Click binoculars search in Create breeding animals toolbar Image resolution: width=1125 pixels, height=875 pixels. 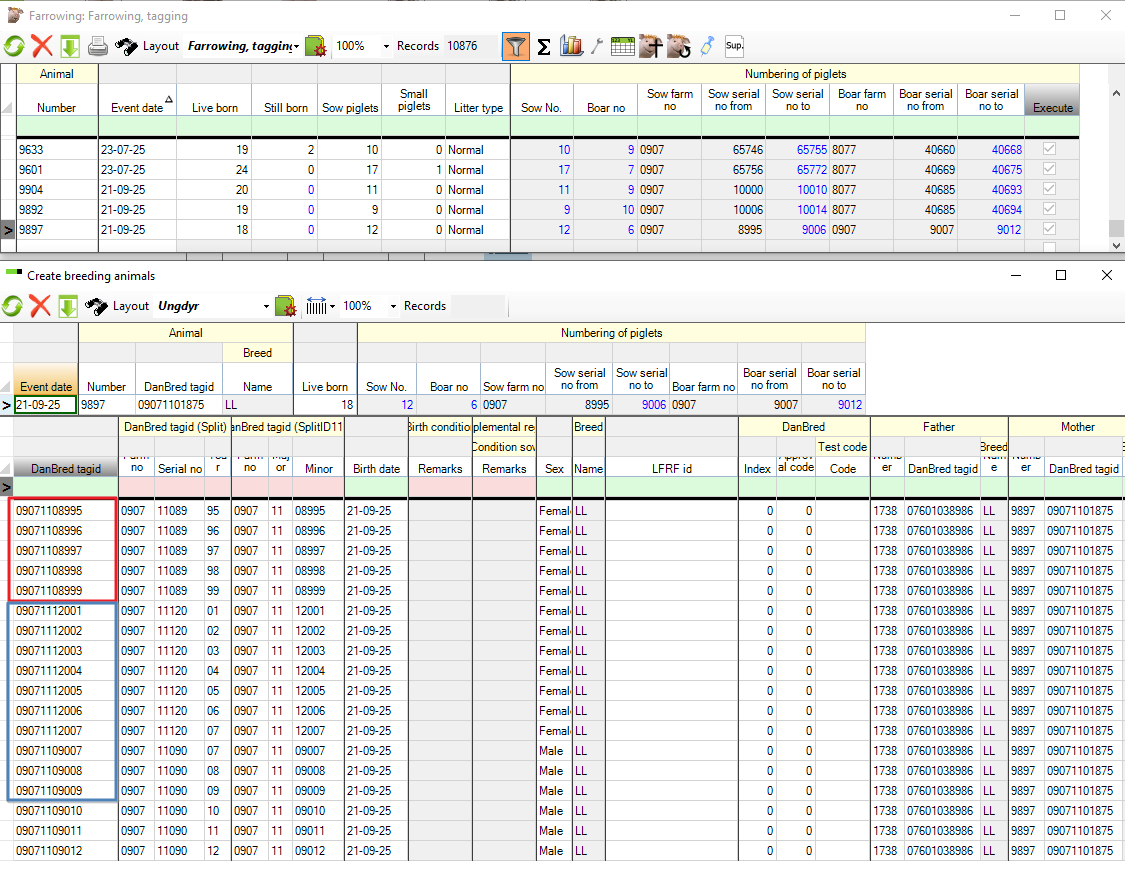[96, 306]
